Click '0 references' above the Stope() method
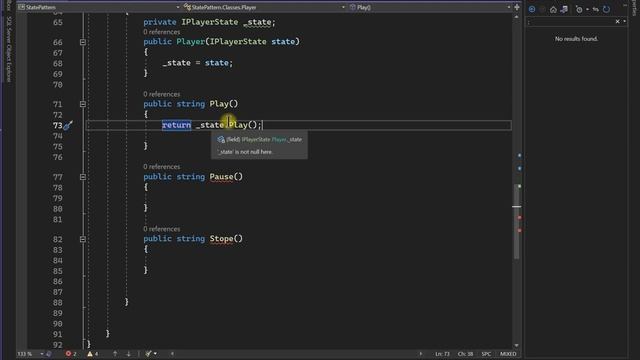Screen dimensions: 640x360 162,229
